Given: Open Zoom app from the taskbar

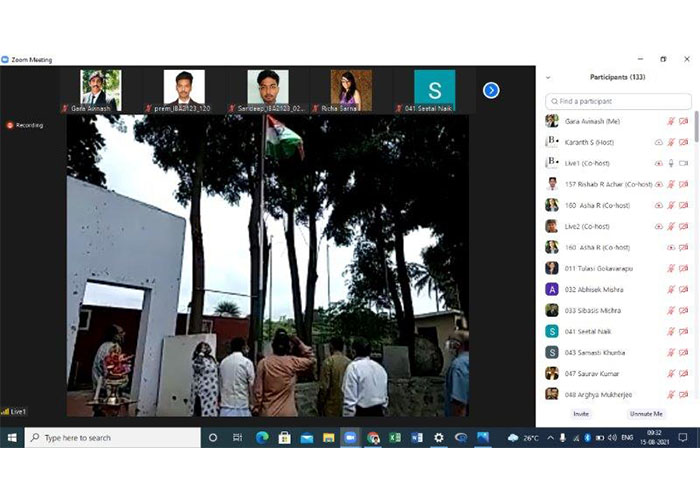Looking at the screenshot, I should (x=350, y=438).
